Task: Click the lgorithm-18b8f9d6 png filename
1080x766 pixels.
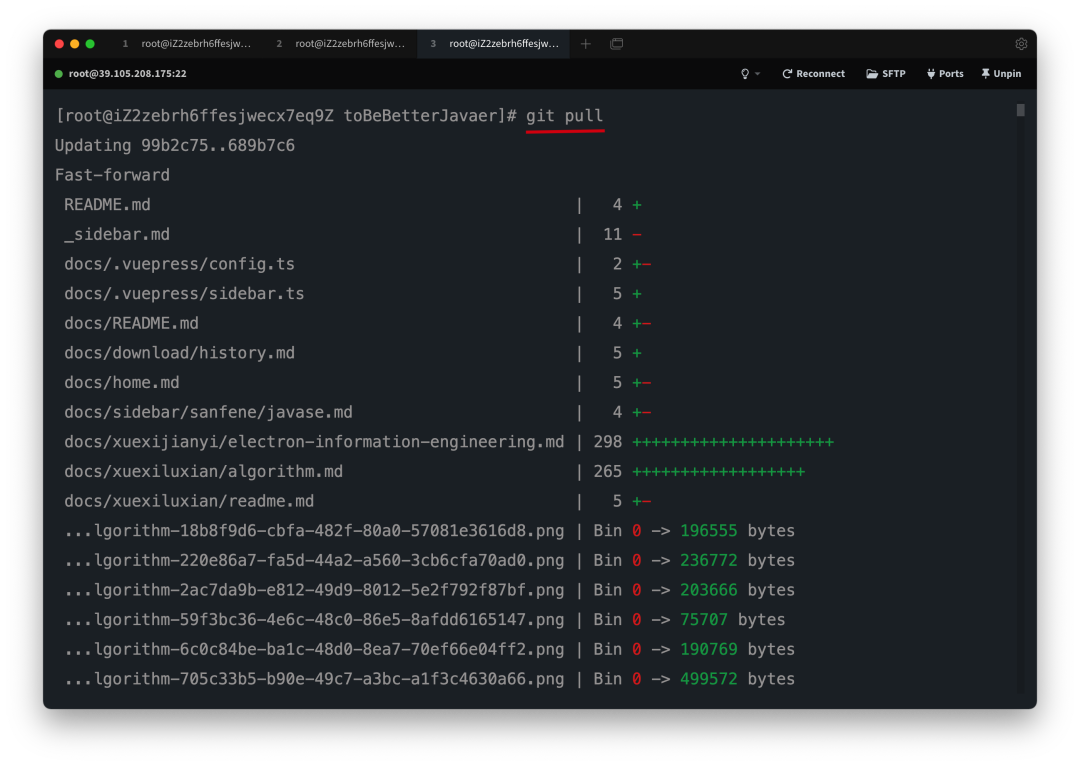Action: click(x=314, y=530)
